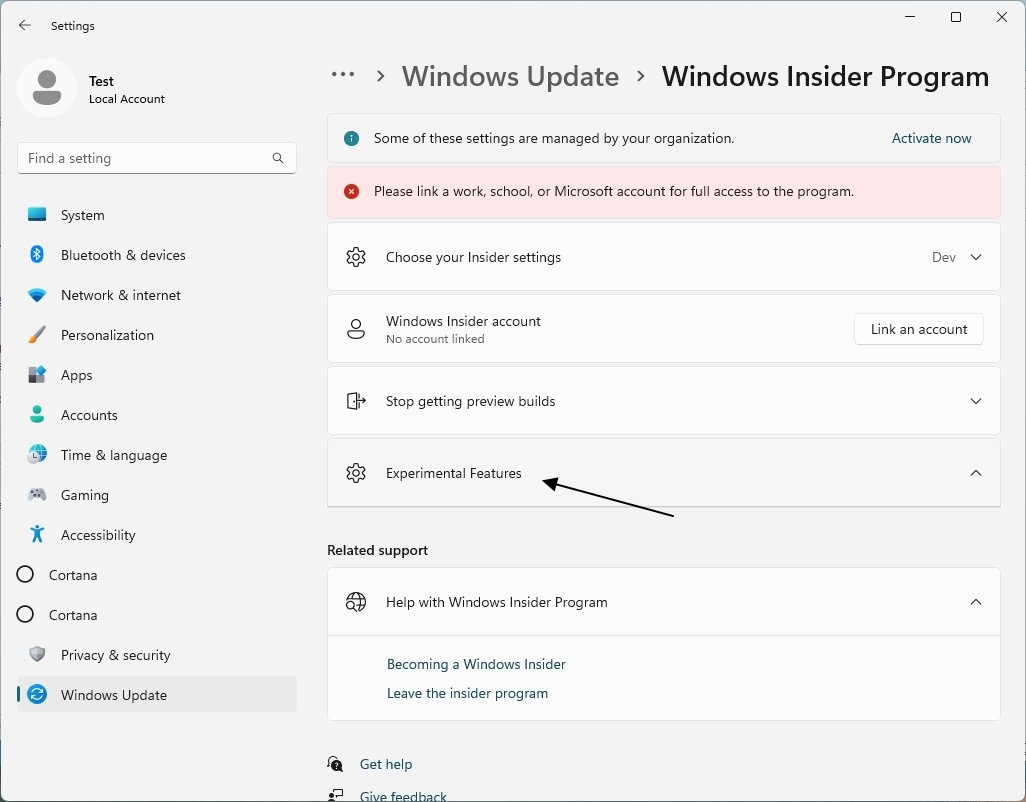
Task: Click Link an account button
Action: 919,329
